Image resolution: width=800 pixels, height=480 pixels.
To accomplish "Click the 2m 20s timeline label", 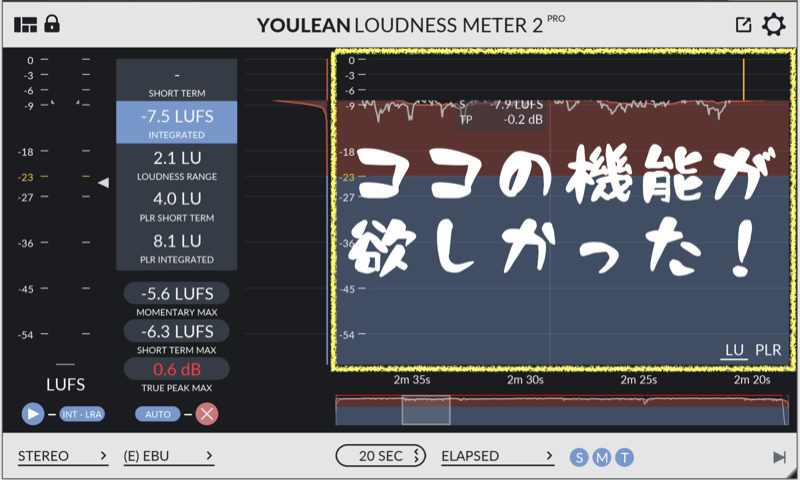I will 752,380.
